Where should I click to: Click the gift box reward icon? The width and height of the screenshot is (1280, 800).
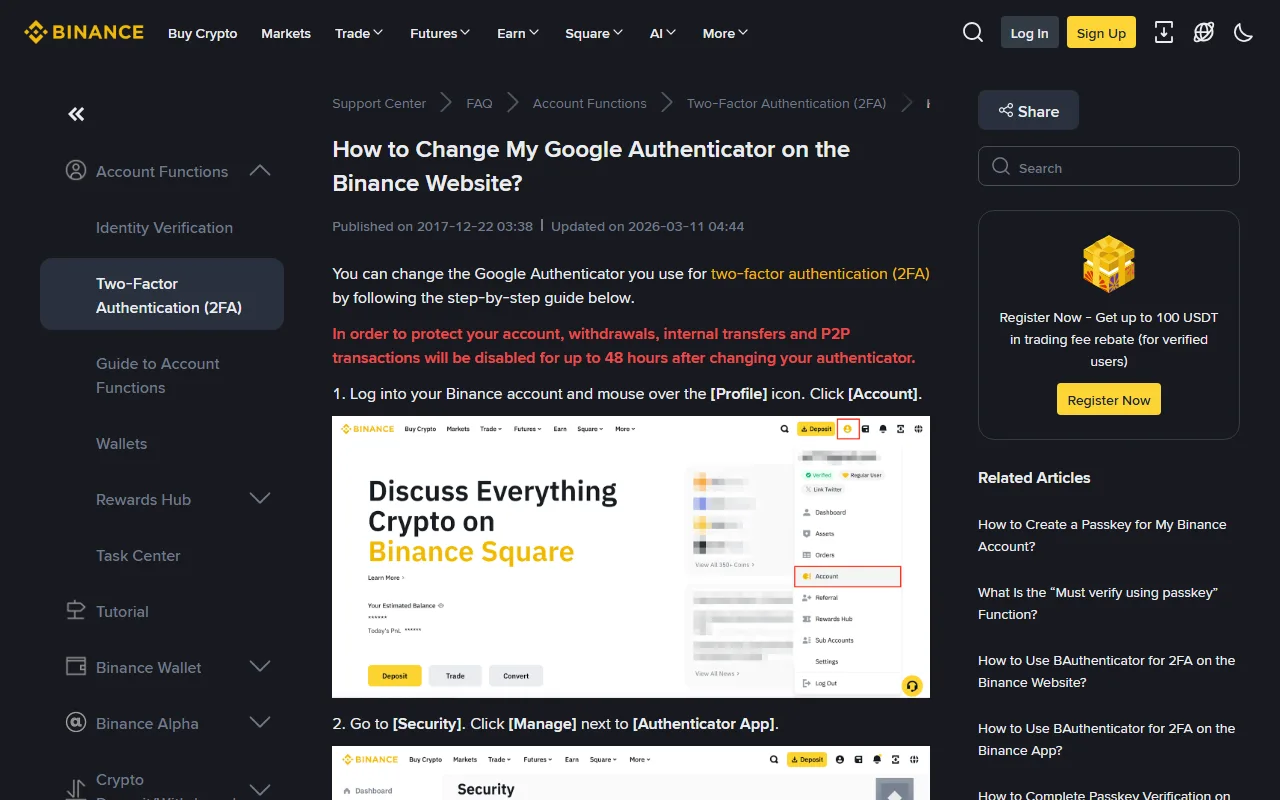1109,265
